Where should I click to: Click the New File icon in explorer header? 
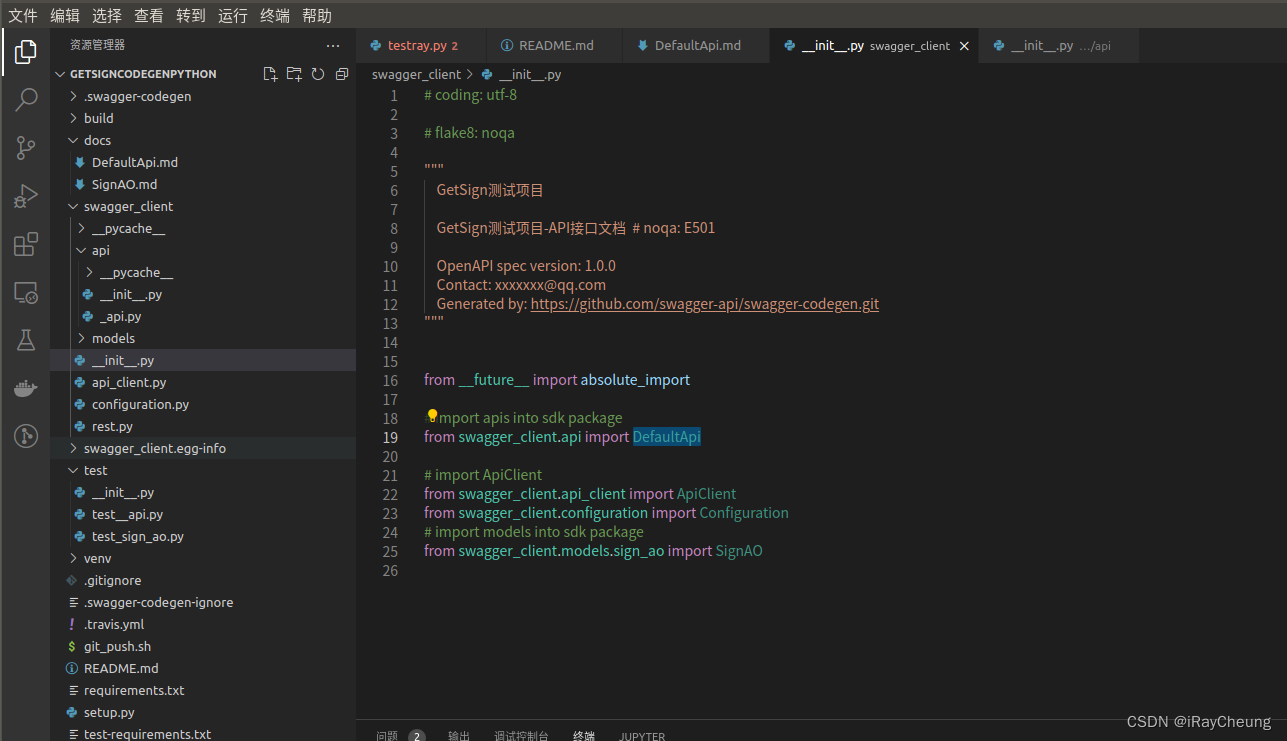coord(270,74)
